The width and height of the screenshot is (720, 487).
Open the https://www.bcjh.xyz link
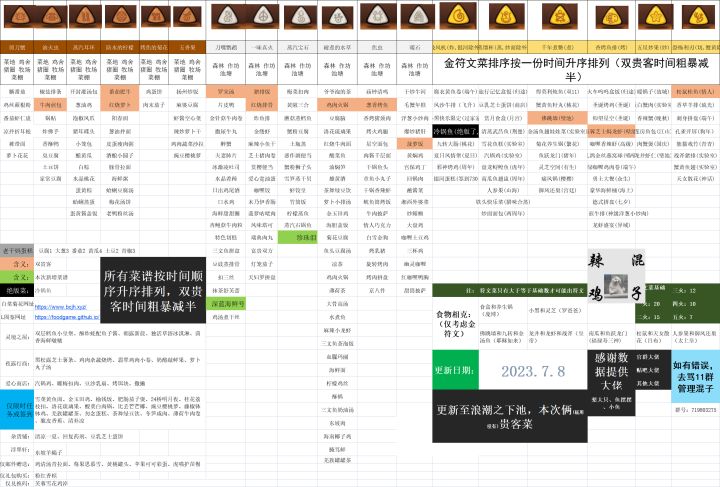click(x=61, y=307)
